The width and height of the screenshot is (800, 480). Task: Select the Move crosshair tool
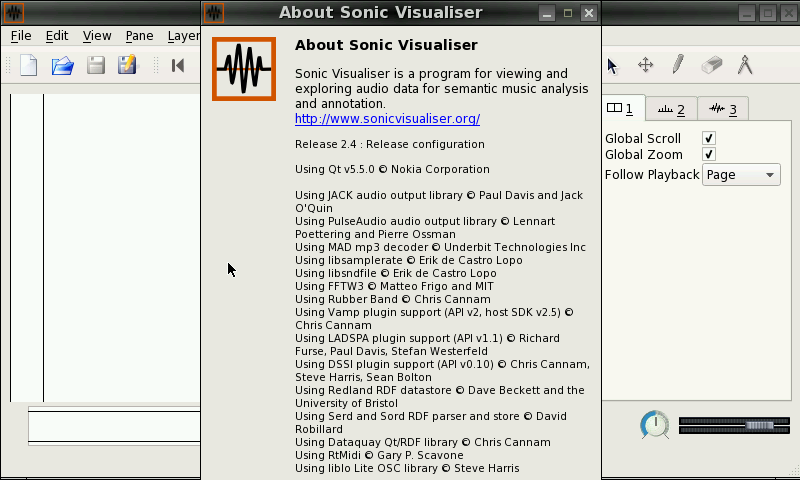point(645,65)
